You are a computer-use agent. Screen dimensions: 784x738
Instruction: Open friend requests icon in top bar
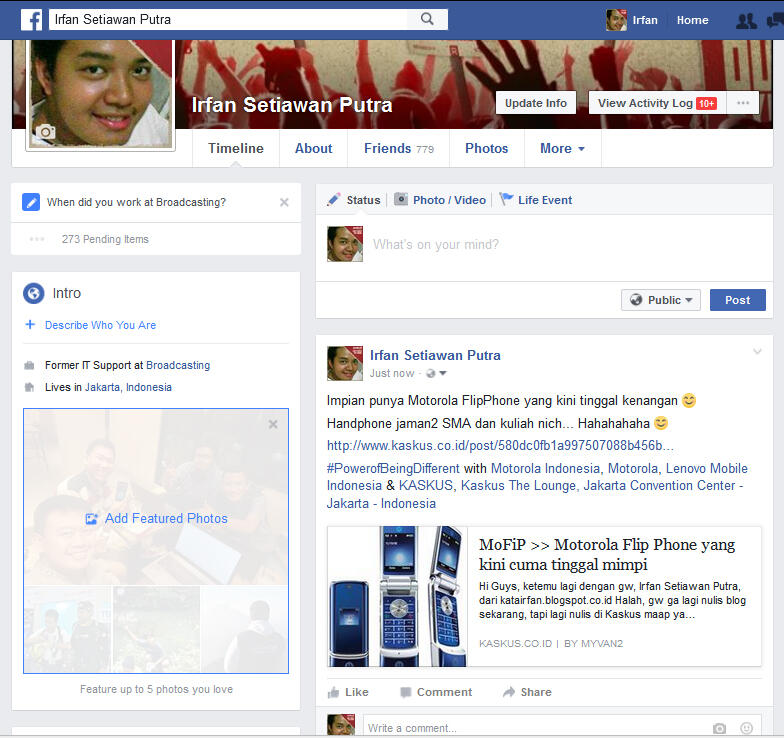click(x=746, y=20)
